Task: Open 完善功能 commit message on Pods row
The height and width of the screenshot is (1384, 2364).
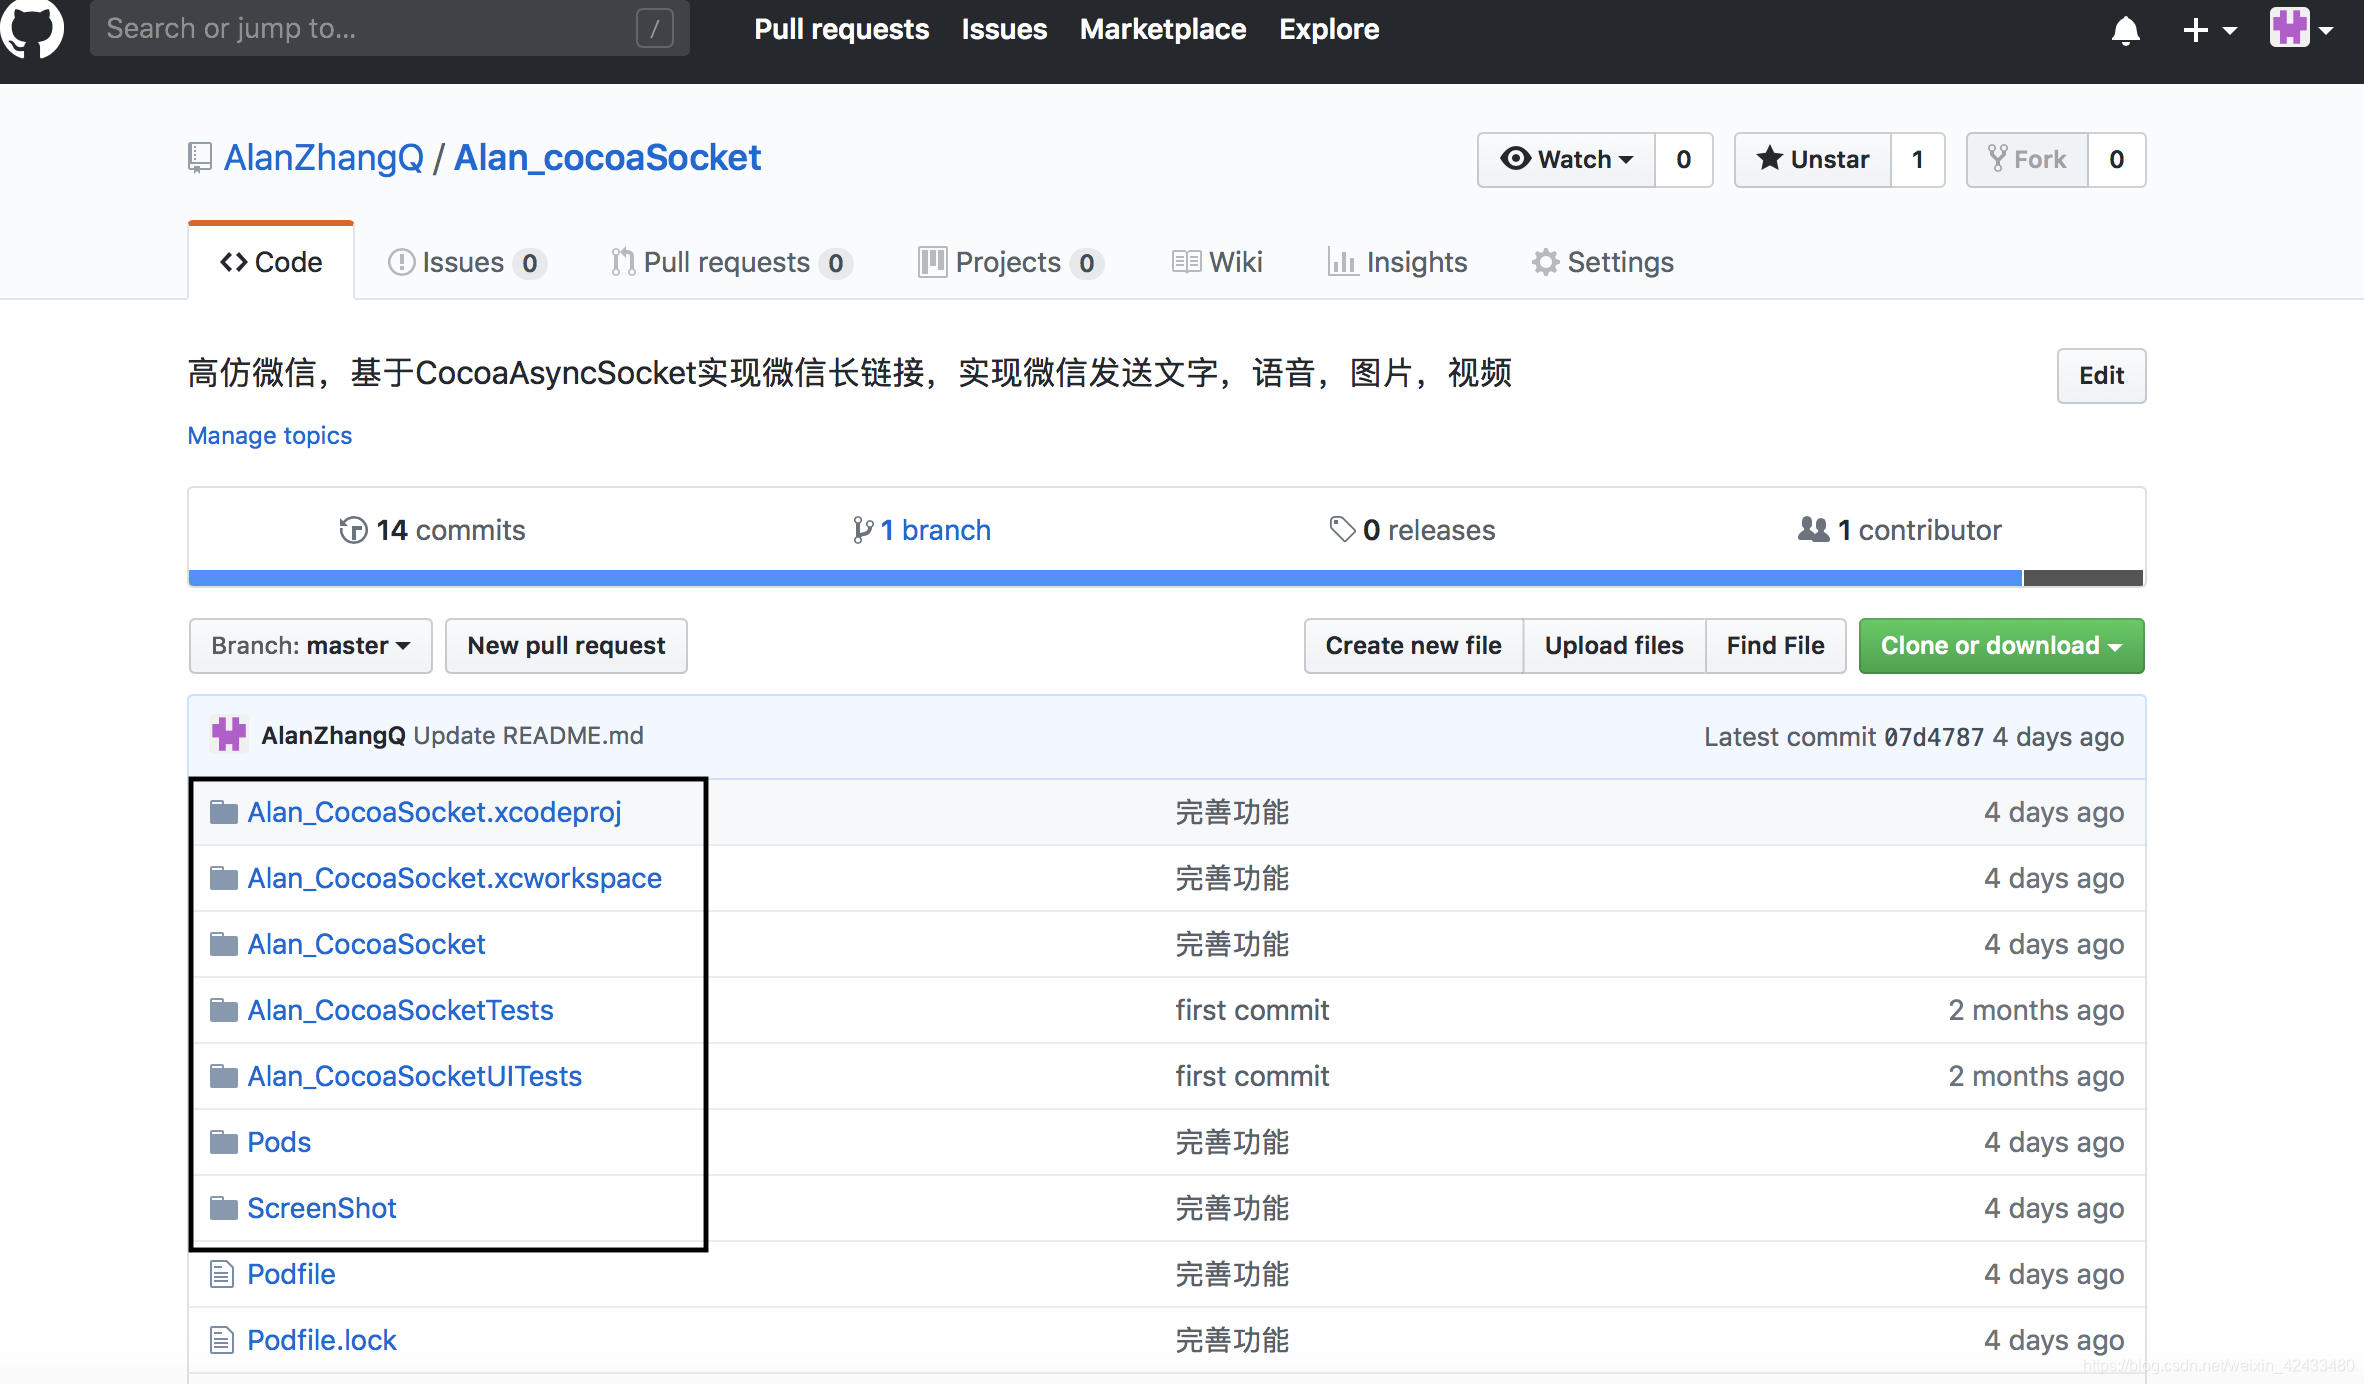Action: pyautogui.click(x=1232, y=1142)
